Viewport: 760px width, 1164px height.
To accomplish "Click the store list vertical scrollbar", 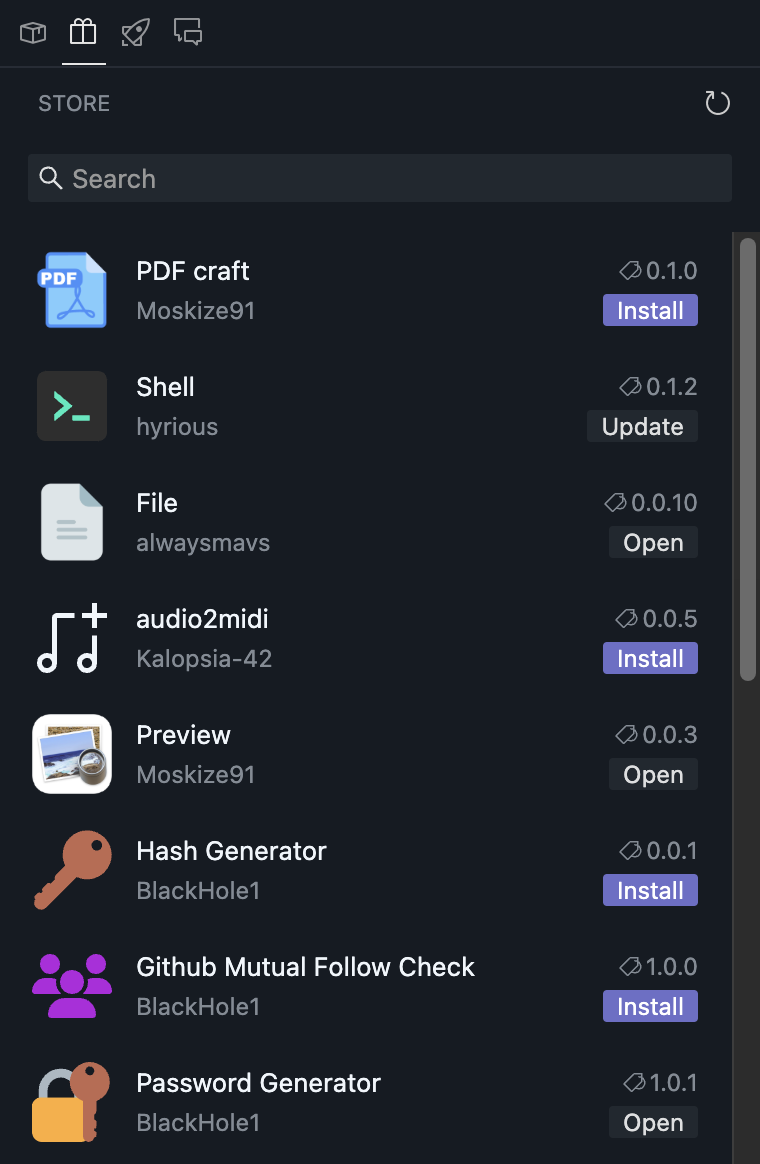I will click(747, 460).
